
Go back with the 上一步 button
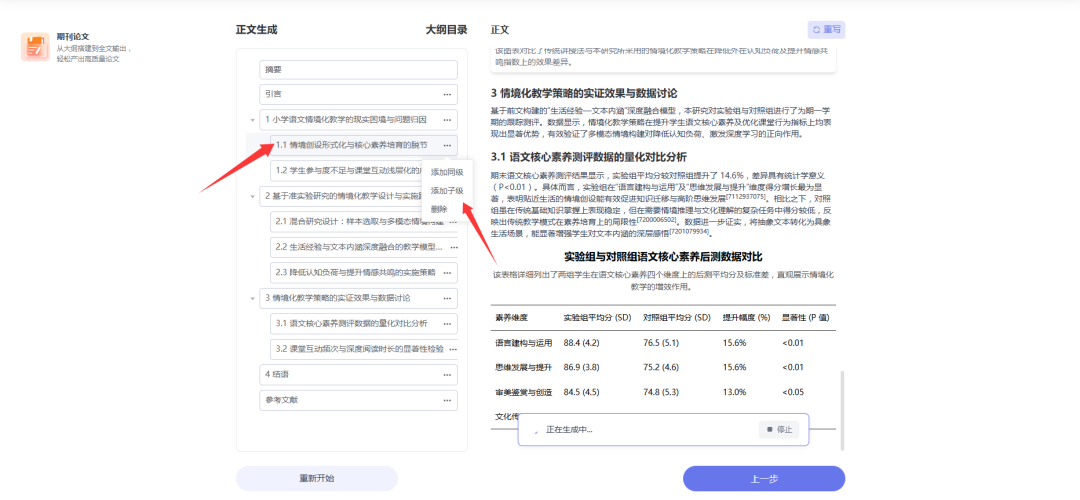click(764, 479)
